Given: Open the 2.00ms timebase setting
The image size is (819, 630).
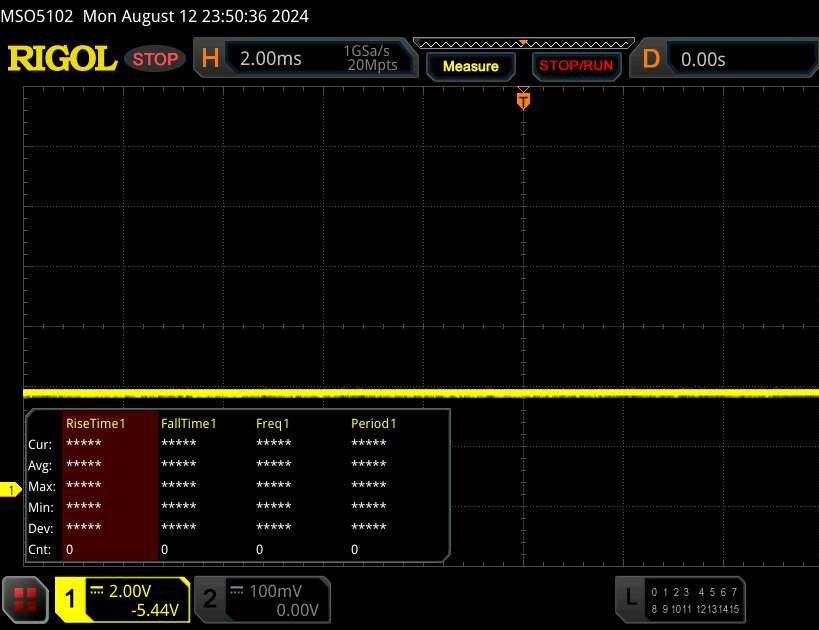Looking at the screenshot, I should [271, 59].
